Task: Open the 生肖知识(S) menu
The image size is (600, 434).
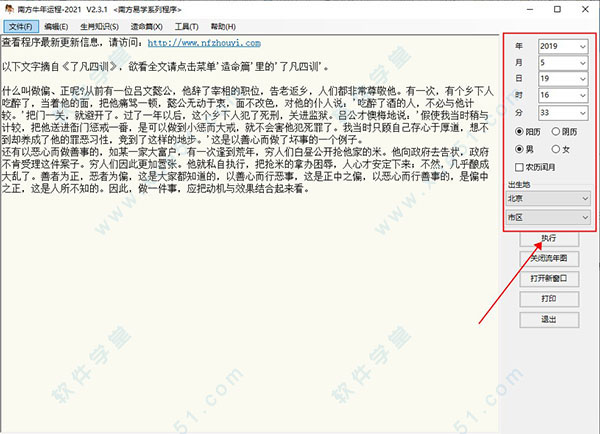Action: click(103, 24)
